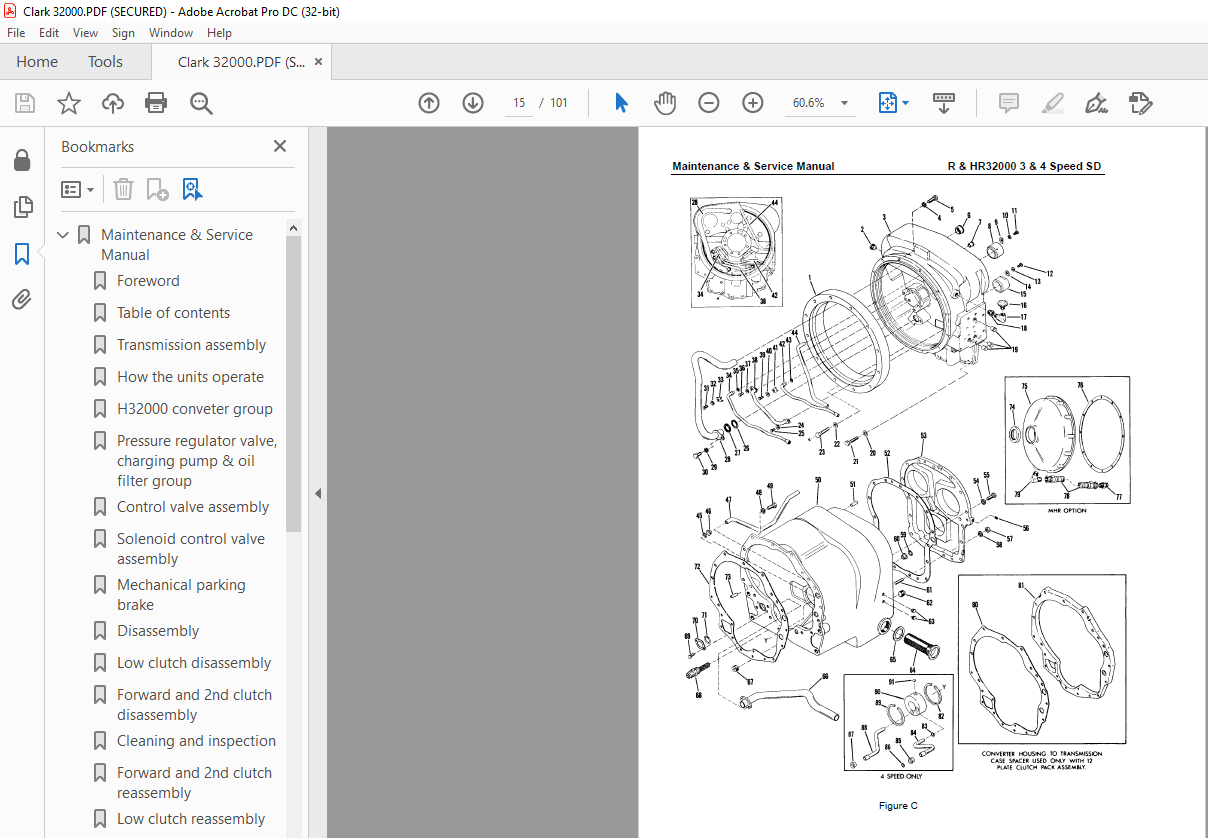This screenshot has height=838, width=1208.
Task: Click the page number input field
Action: click(x=519, y=103)
